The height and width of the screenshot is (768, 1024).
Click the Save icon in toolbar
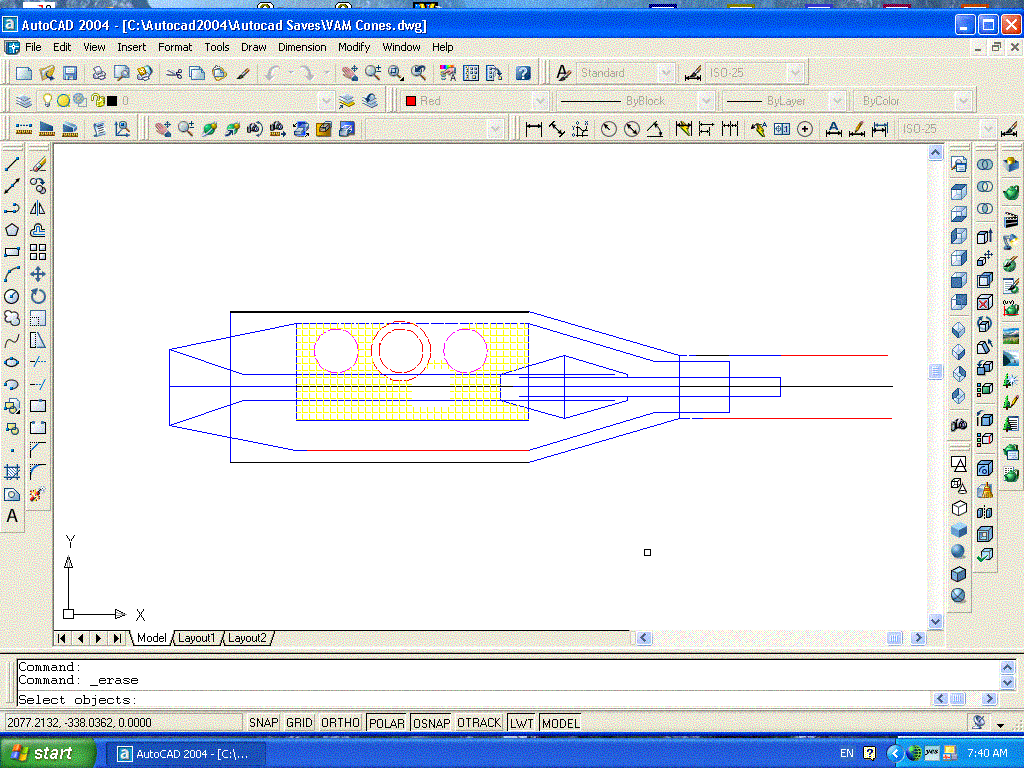coord(70,73)
